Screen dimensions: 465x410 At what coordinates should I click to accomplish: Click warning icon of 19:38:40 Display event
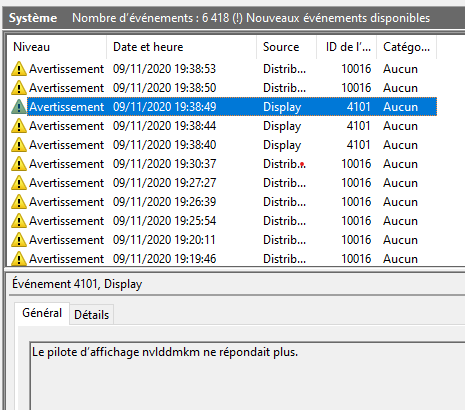[19, 145]
